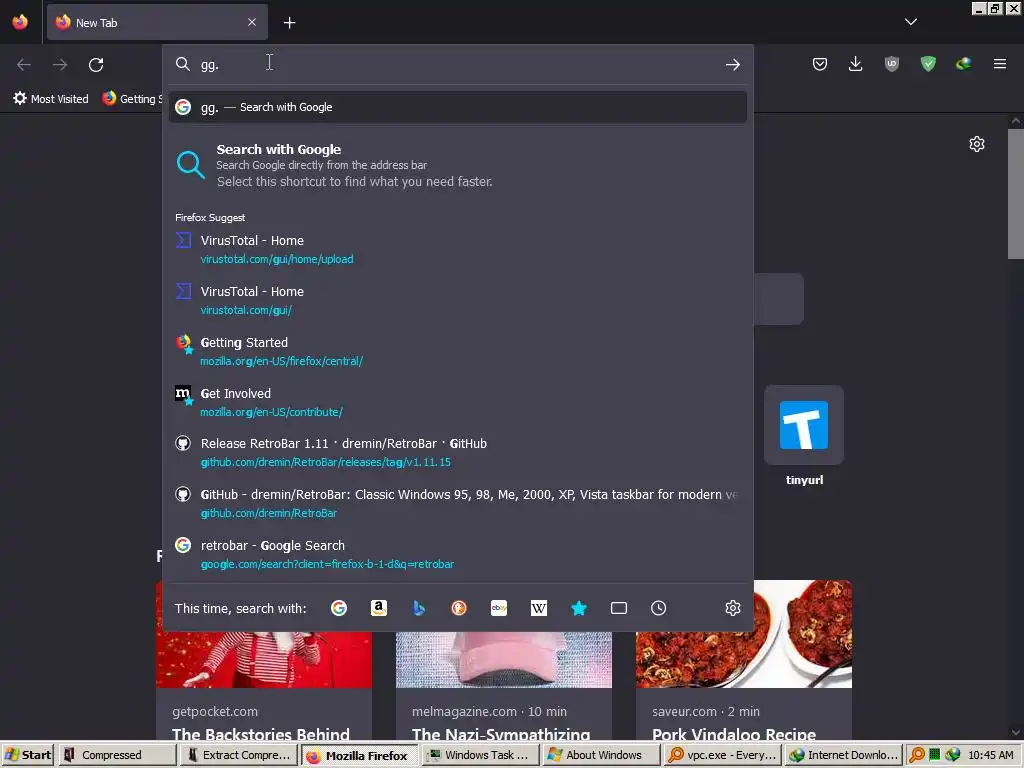Go forward with the forward arrow
Screen dimensions: 1024x768
coord(60,65)
